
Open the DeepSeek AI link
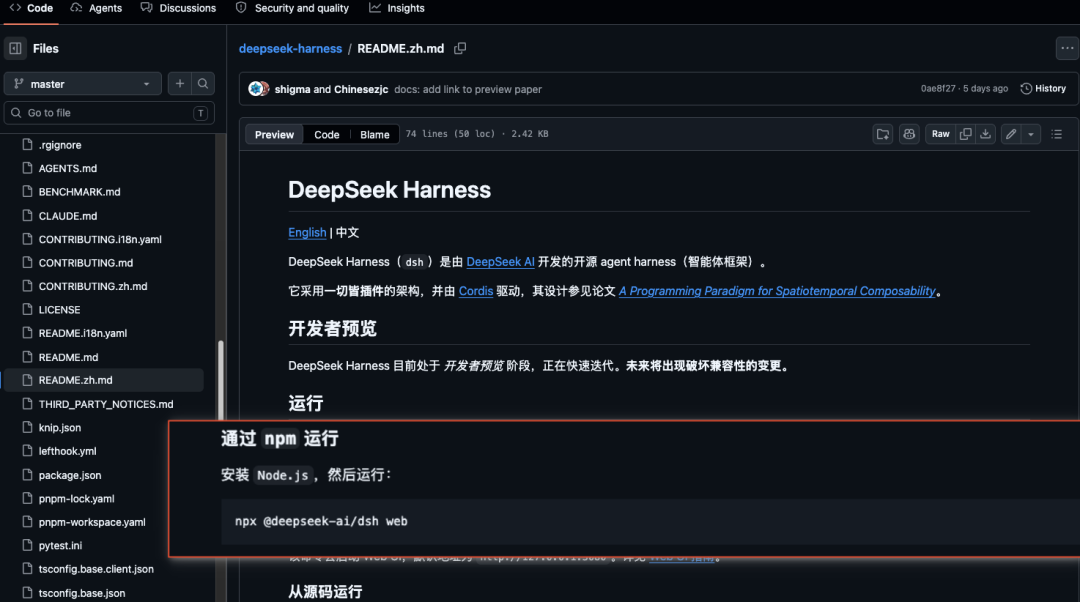(x=500, y=262)
